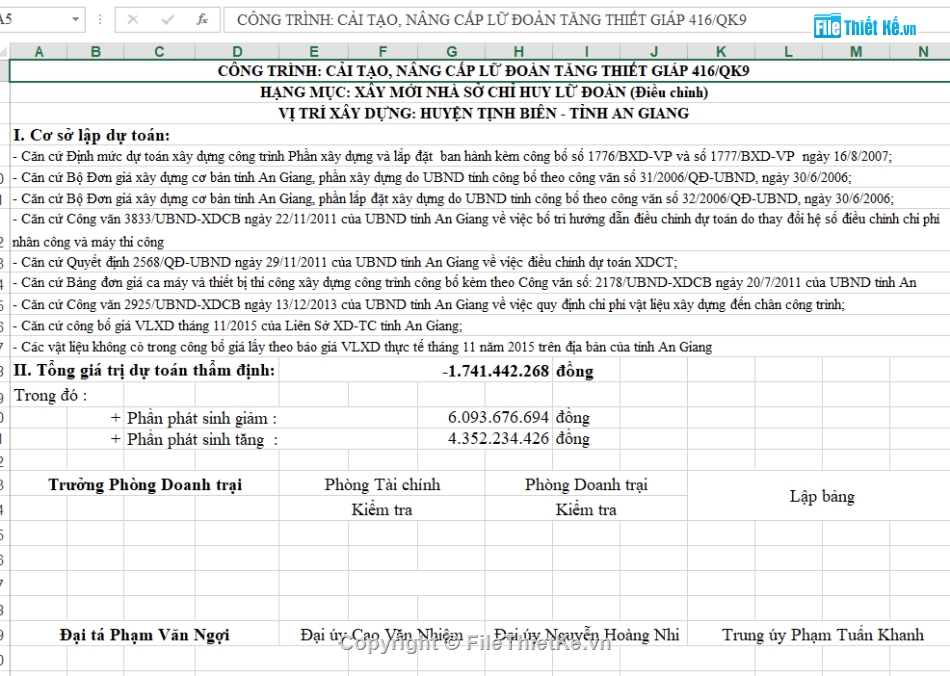The height and width of the screenshot is (676, 950).
Task: Select column E header
Action: click(314, 51)
